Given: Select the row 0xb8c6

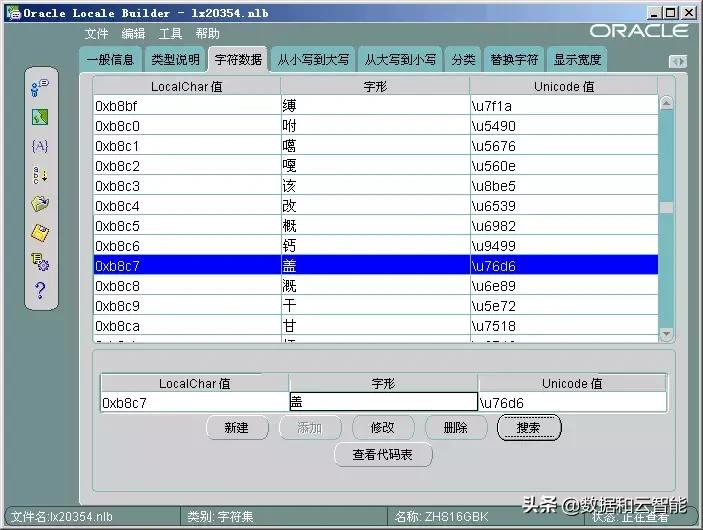Looking at the screenshot, I should (376, 246).
